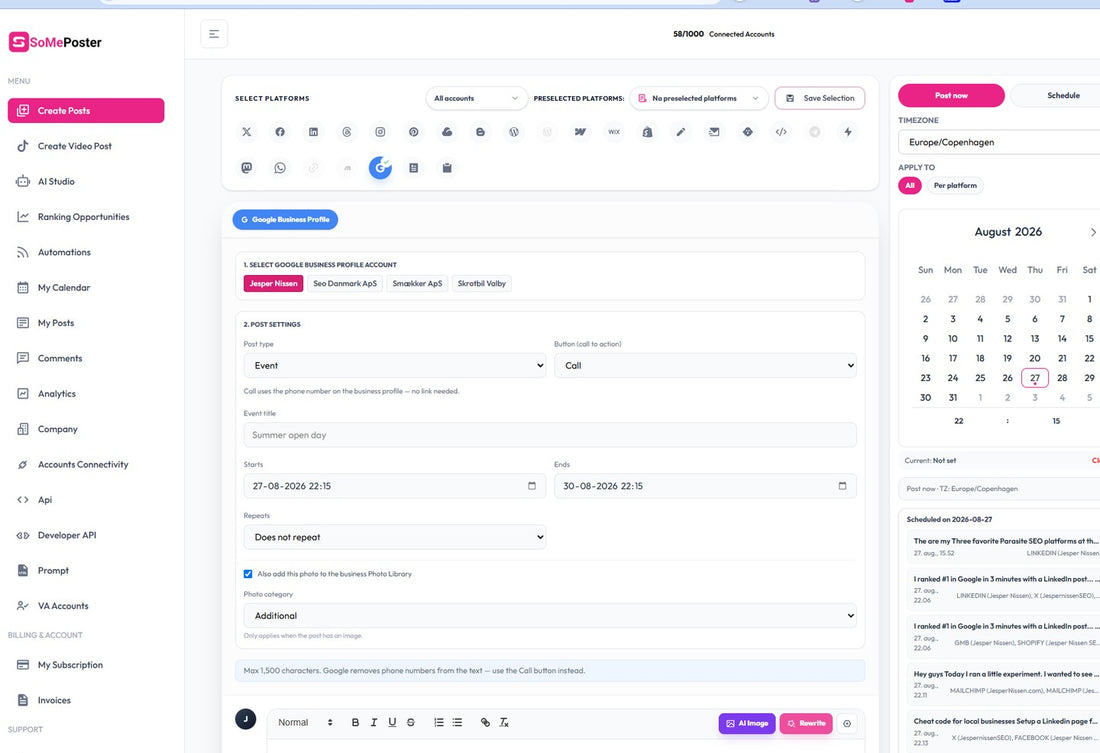Select the Shopify platform icon
This screenshot has height=753, width=1100.
648,132
